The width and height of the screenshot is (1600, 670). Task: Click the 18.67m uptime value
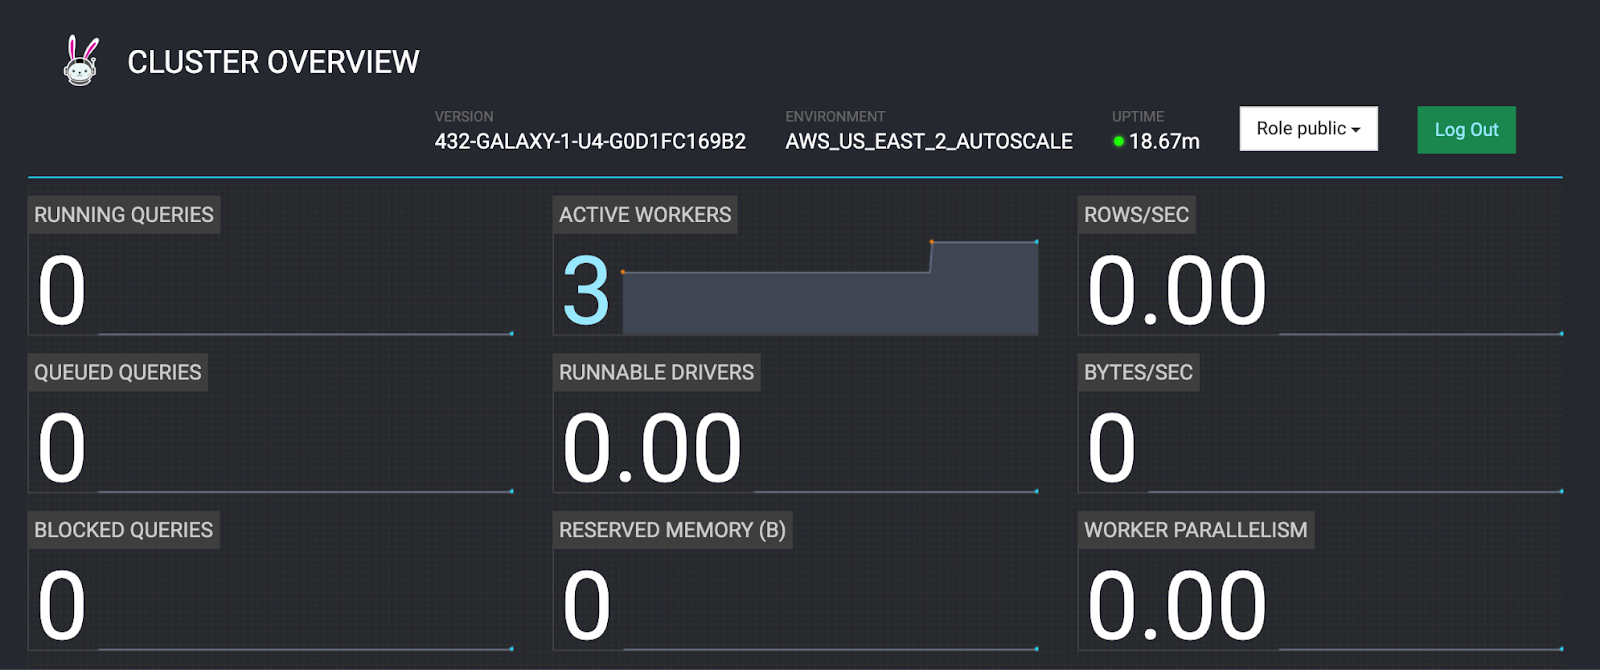pos(1164,142)
